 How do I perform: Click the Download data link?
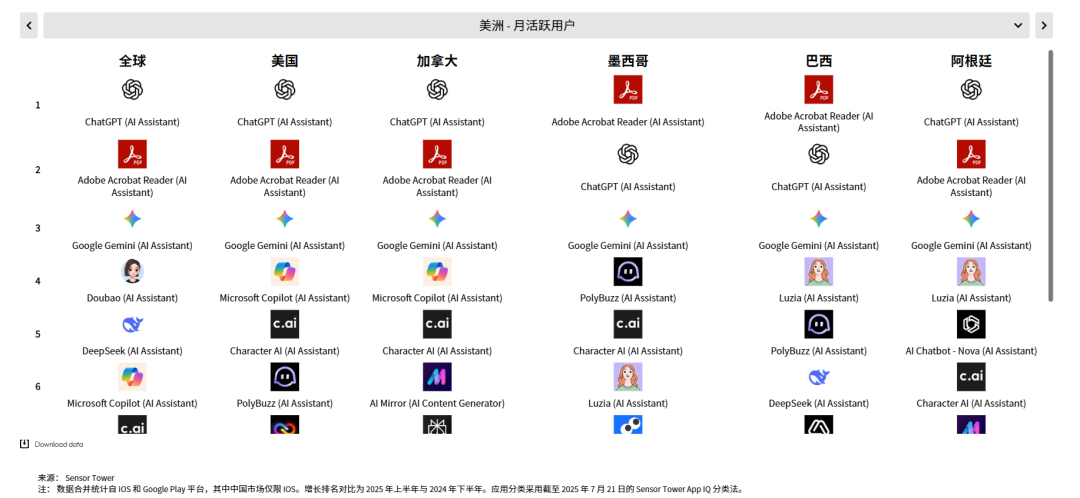tap(59, 444)
